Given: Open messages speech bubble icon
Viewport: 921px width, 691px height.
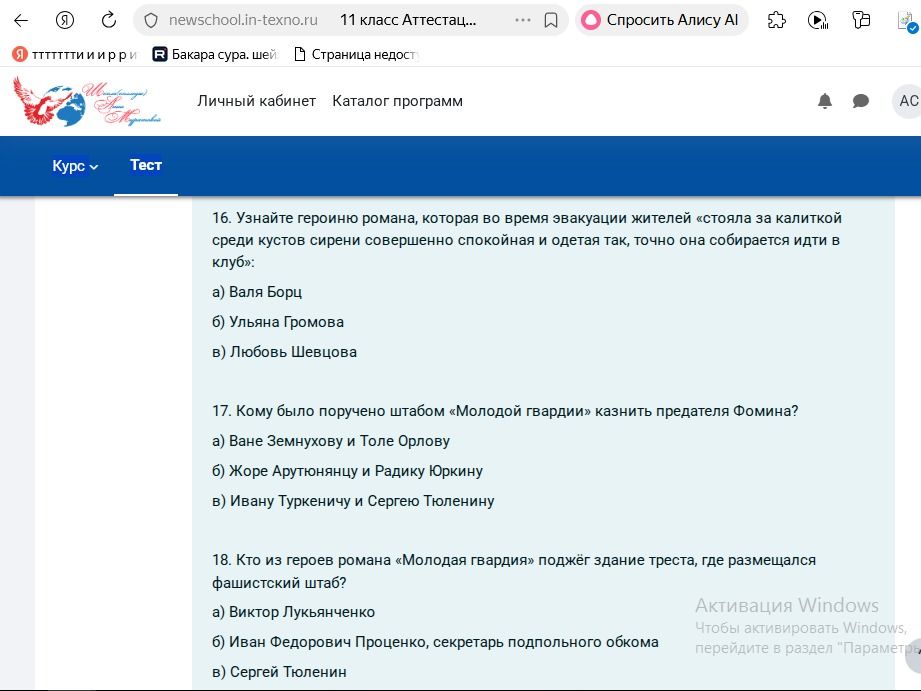Looking at the screenshot, I should coord(861,101).
